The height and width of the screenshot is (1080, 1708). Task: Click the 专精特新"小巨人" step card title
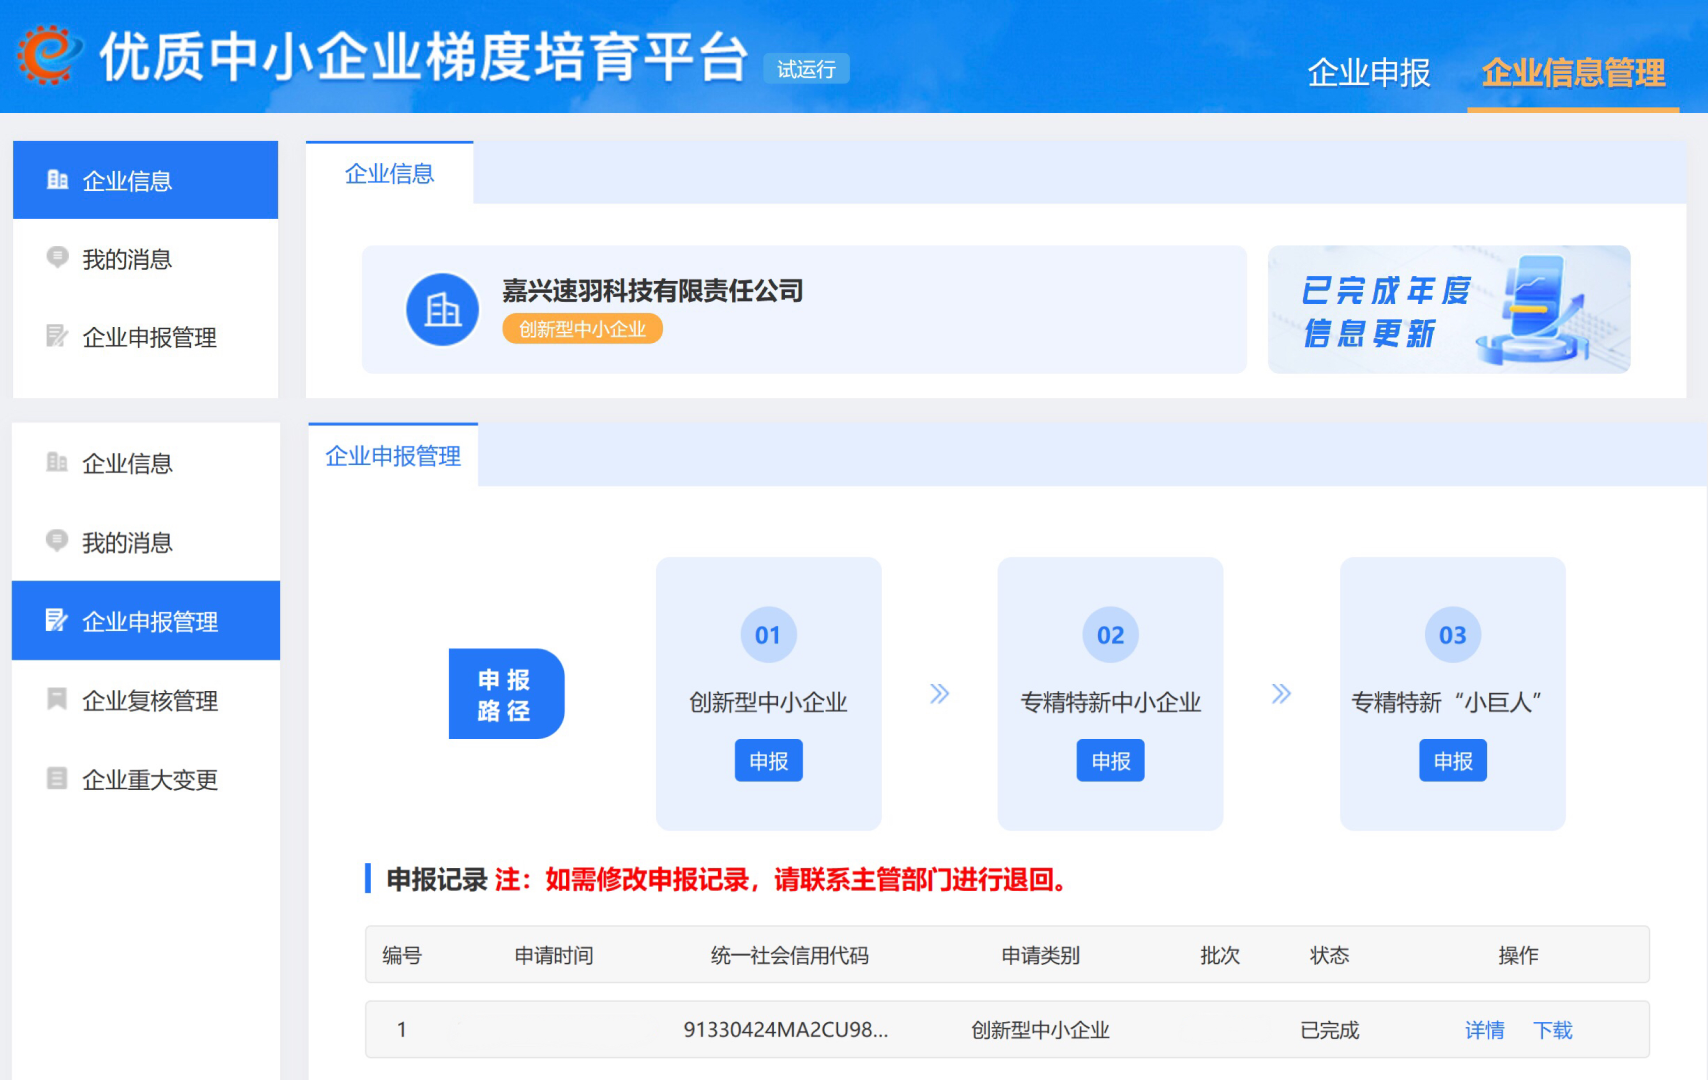tap(1446, 703)
